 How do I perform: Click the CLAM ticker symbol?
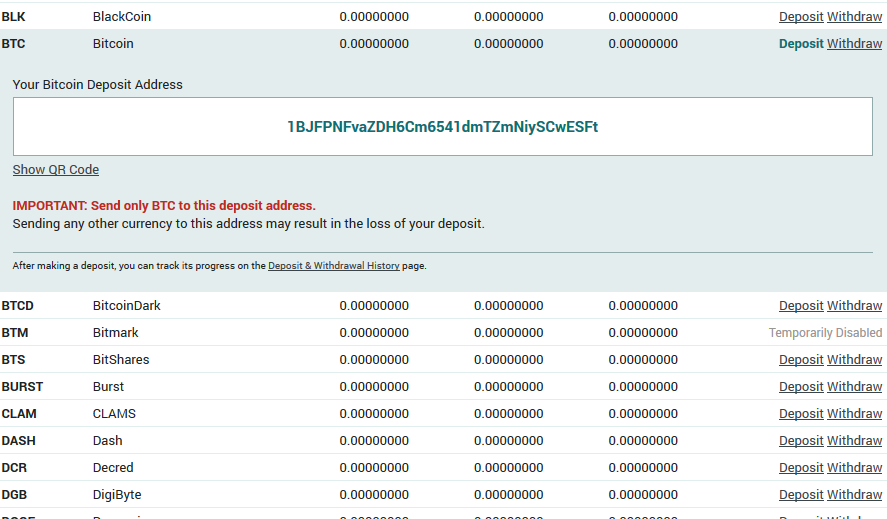[x=19, y=414]
